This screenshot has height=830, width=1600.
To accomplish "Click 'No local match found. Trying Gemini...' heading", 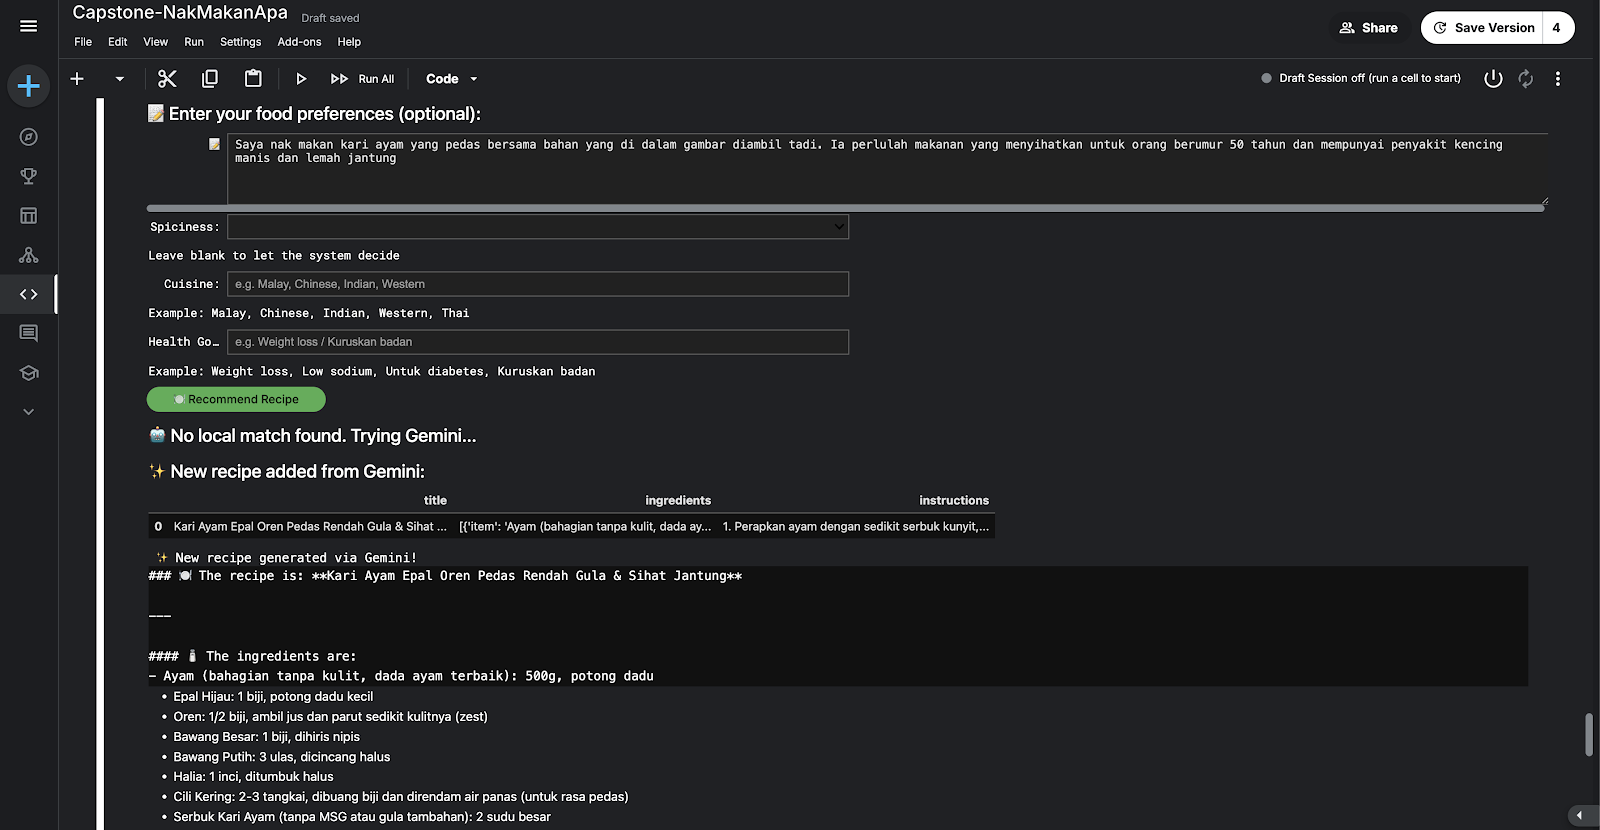I will coord(323,436).
